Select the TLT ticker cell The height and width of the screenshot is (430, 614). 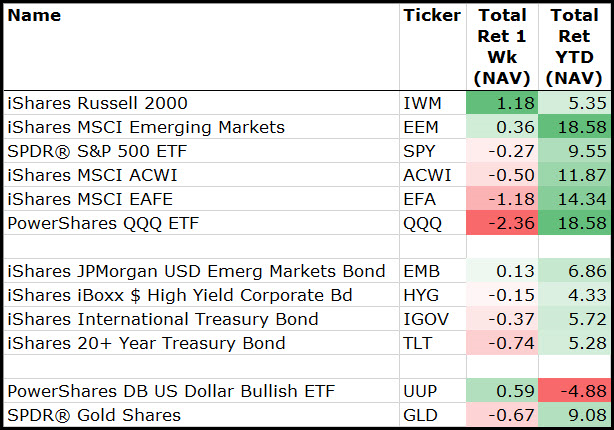tap(419, 344)
